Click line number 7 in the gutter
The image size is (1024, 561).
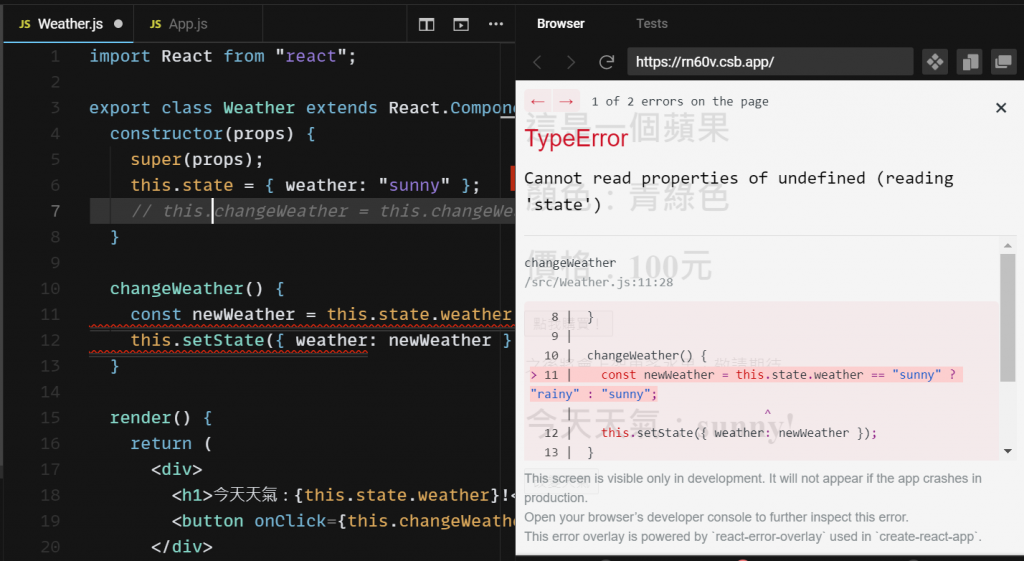click(55, 211)
